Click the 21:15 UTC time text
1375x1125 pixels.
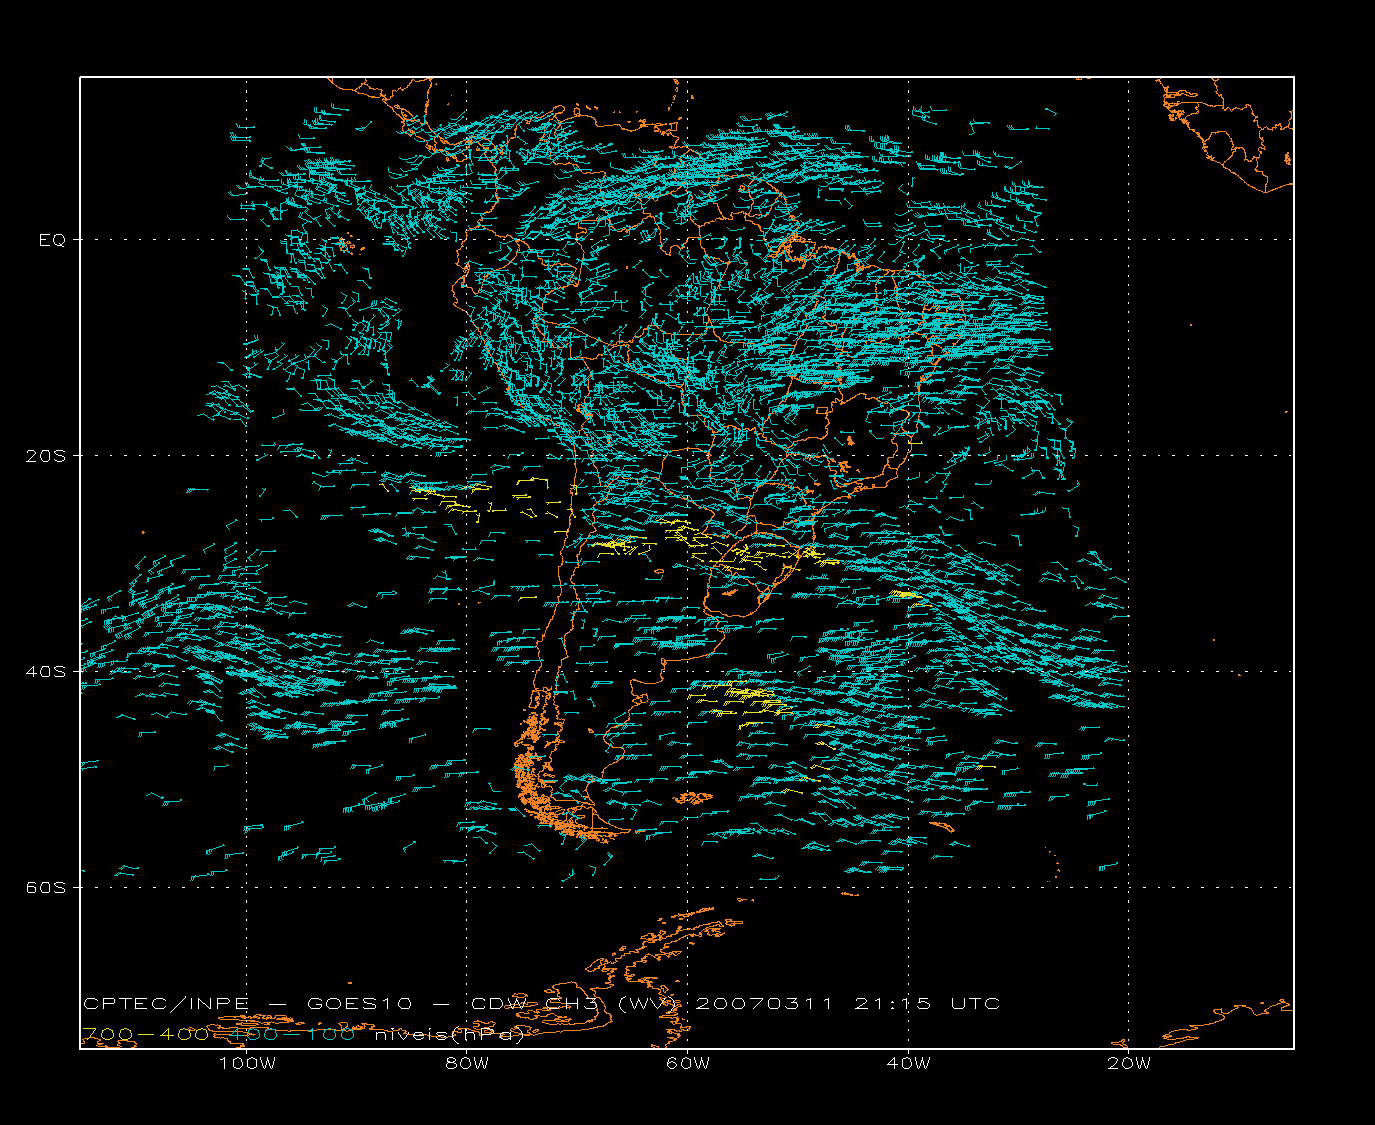pos(927,1003)
